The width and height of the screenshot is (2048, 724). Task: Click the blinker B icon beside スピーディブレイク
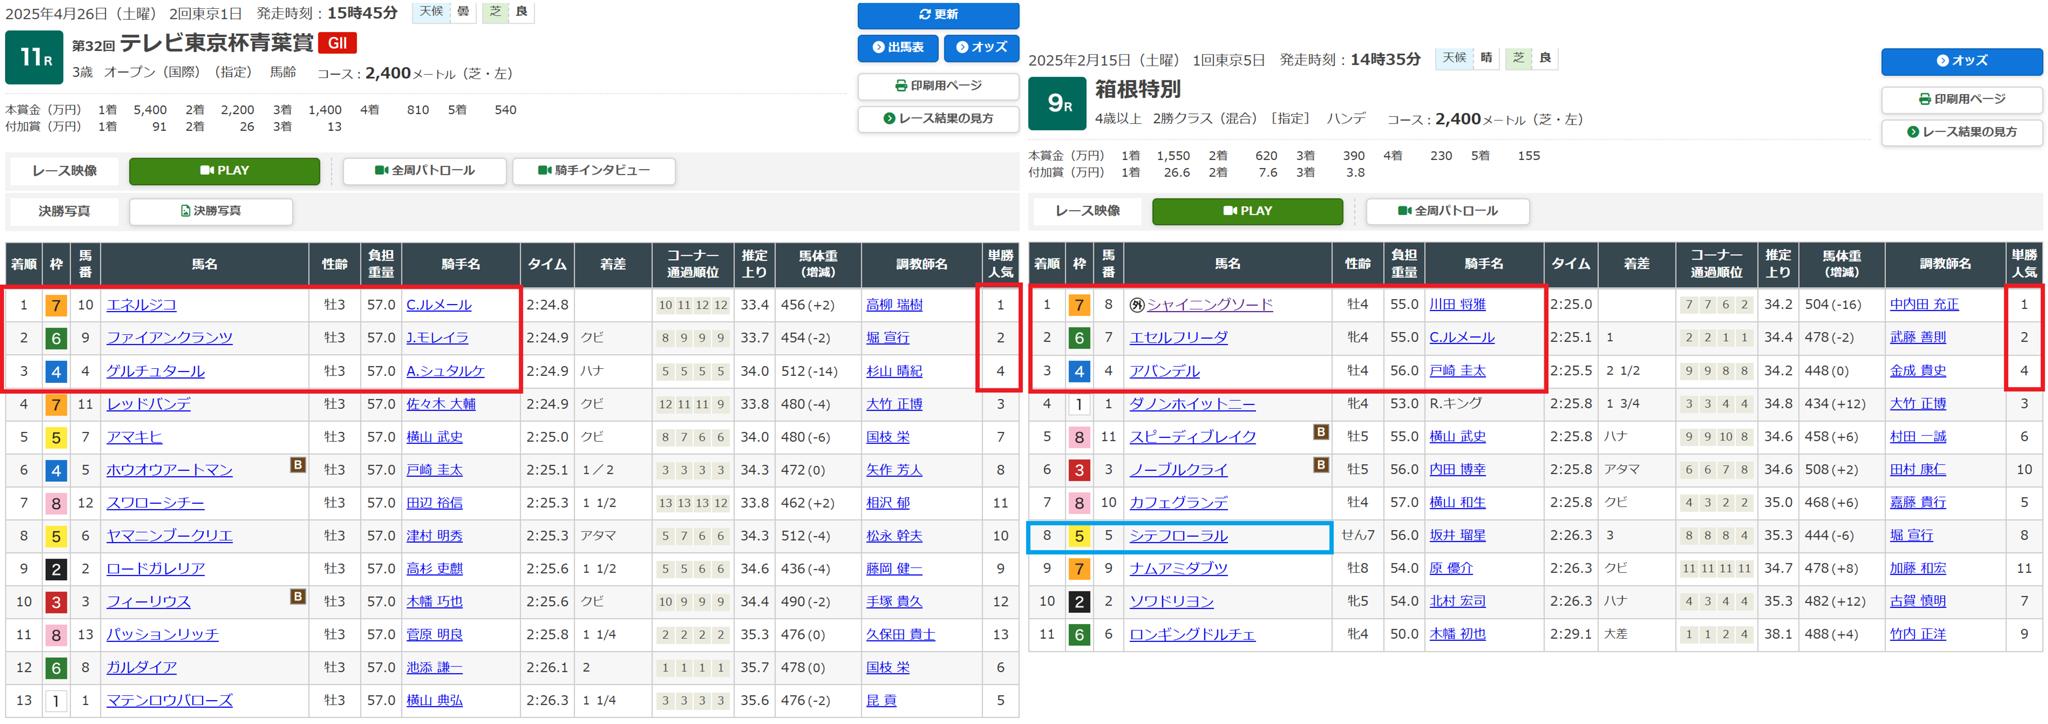coord(1320,432)
